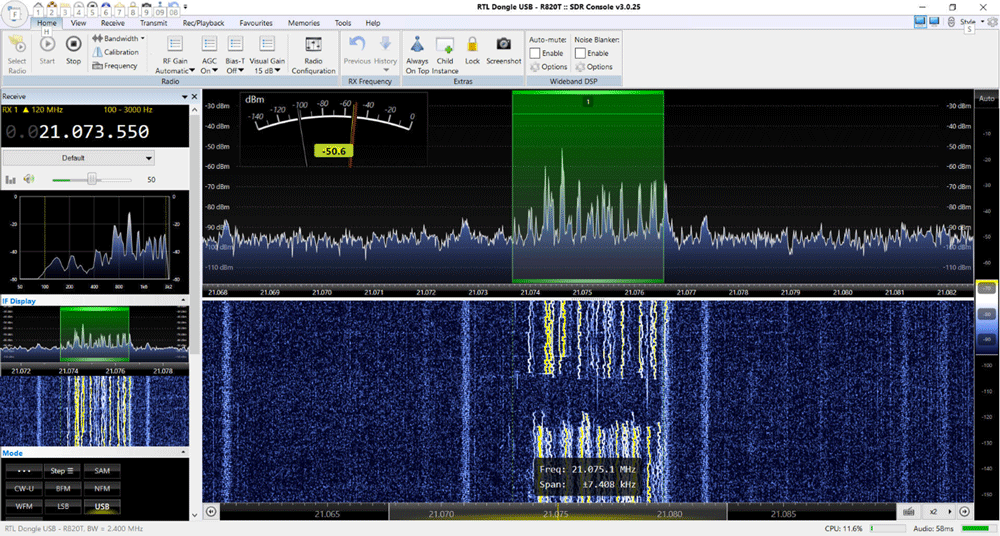The width and height of the screenshot is (1000, 536).
Task: Open the Bias-T Off dropdown
Action: tap(235, 55)
